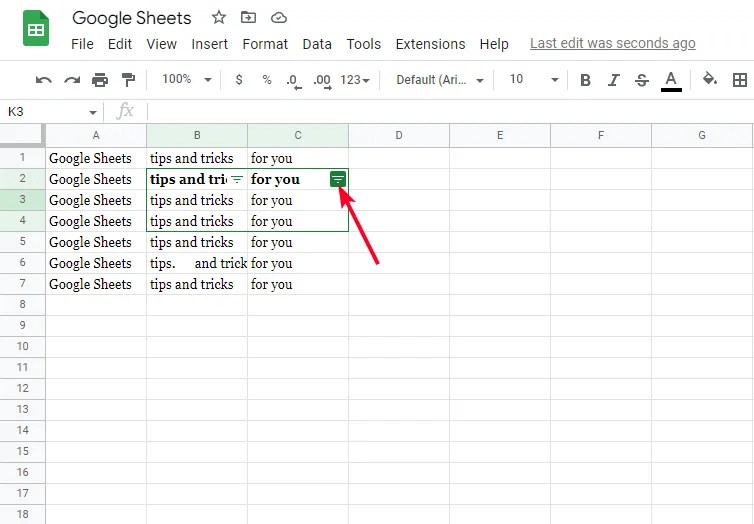
Task: Select cell C7 'for you'
Action: [298, 284]
